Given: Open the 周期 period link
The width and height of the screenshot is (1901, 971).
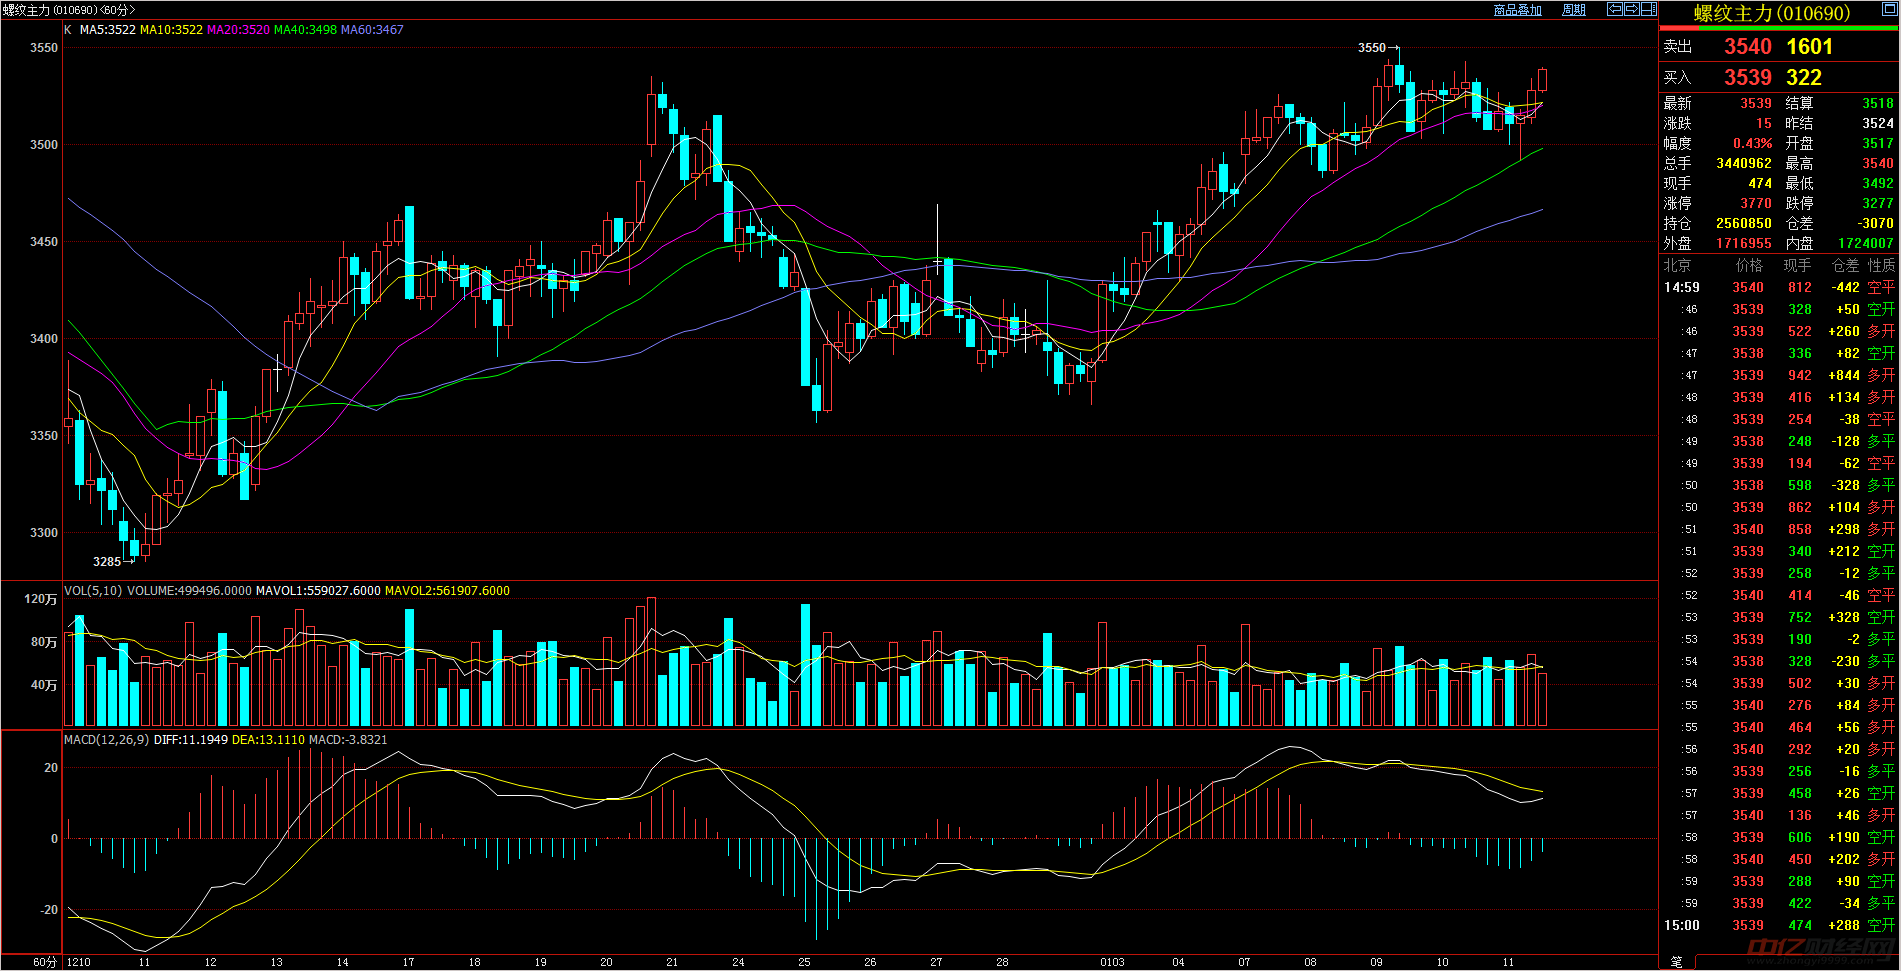Looking at the screenshot, I should point(1574,10).
